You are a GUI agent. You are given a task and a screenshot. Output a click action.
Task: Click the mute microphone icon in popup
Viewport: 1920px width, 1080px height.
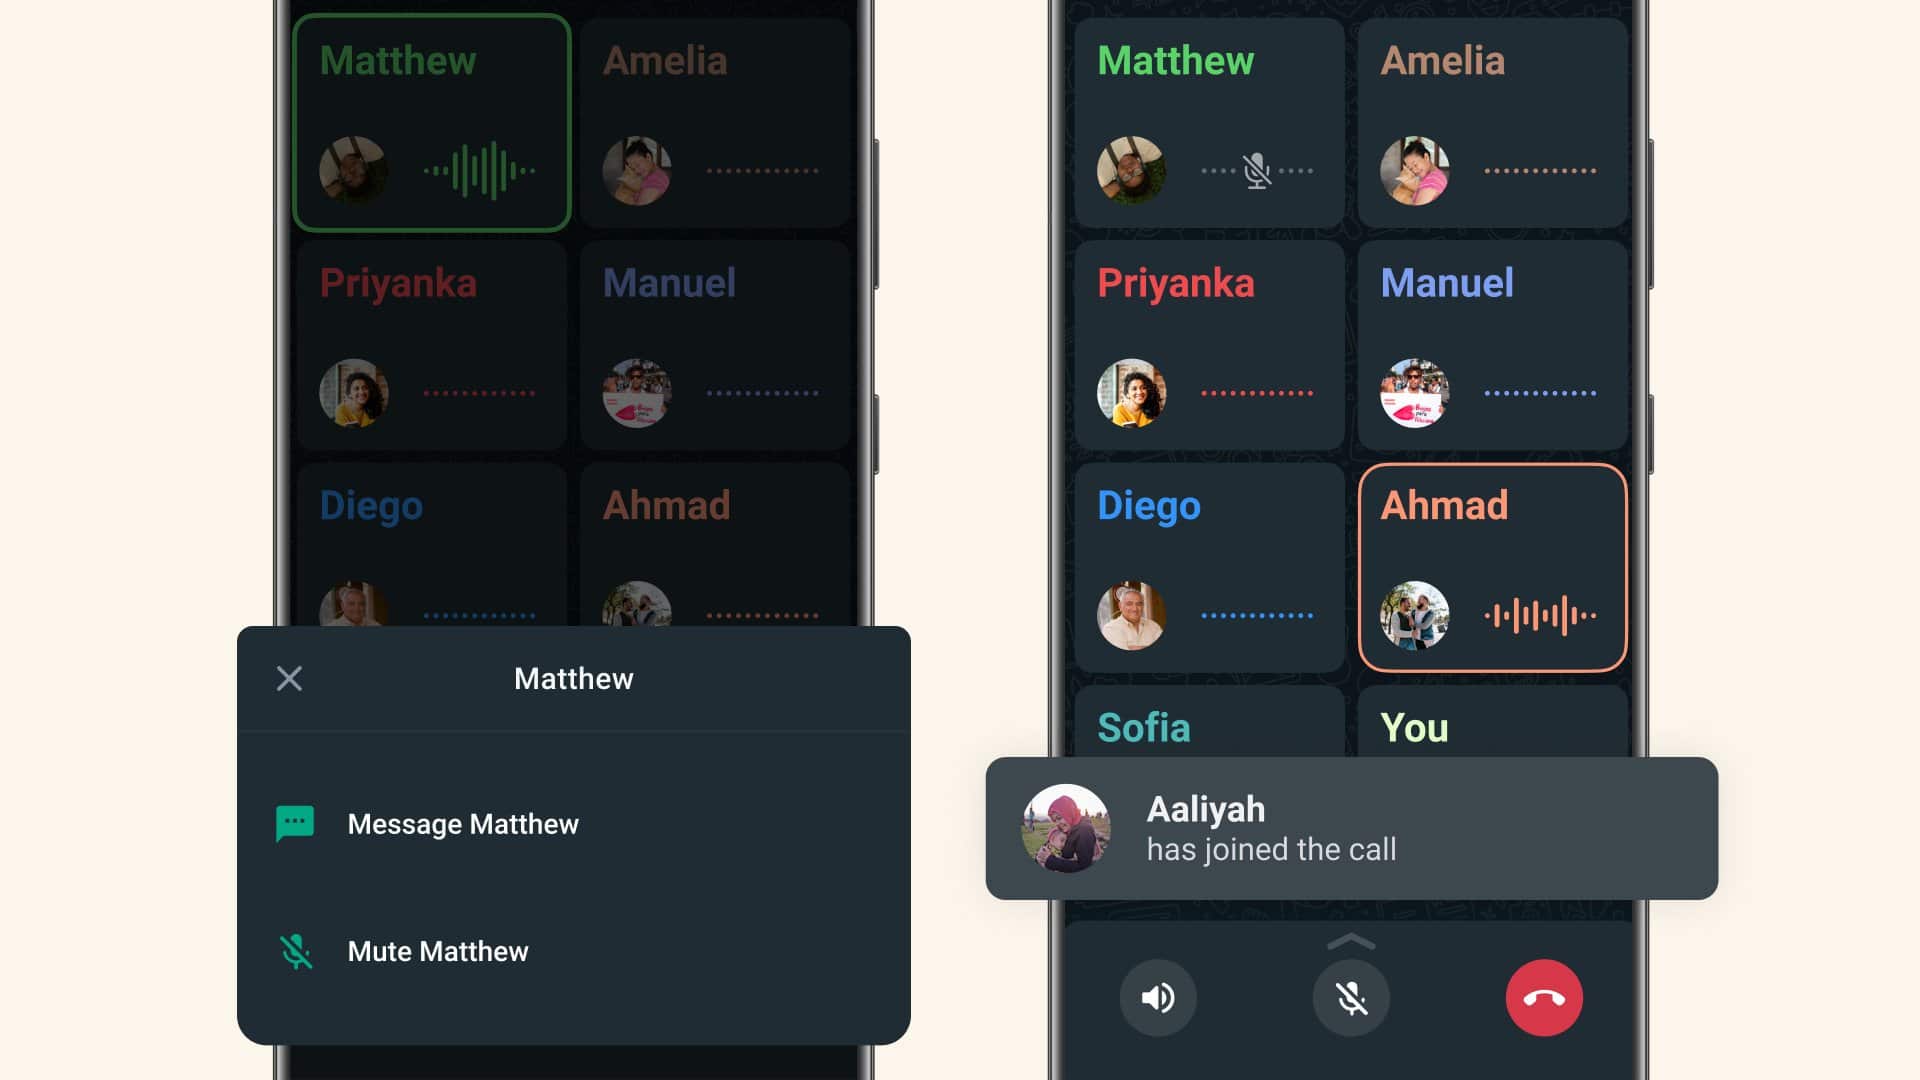tap(293, 951)
